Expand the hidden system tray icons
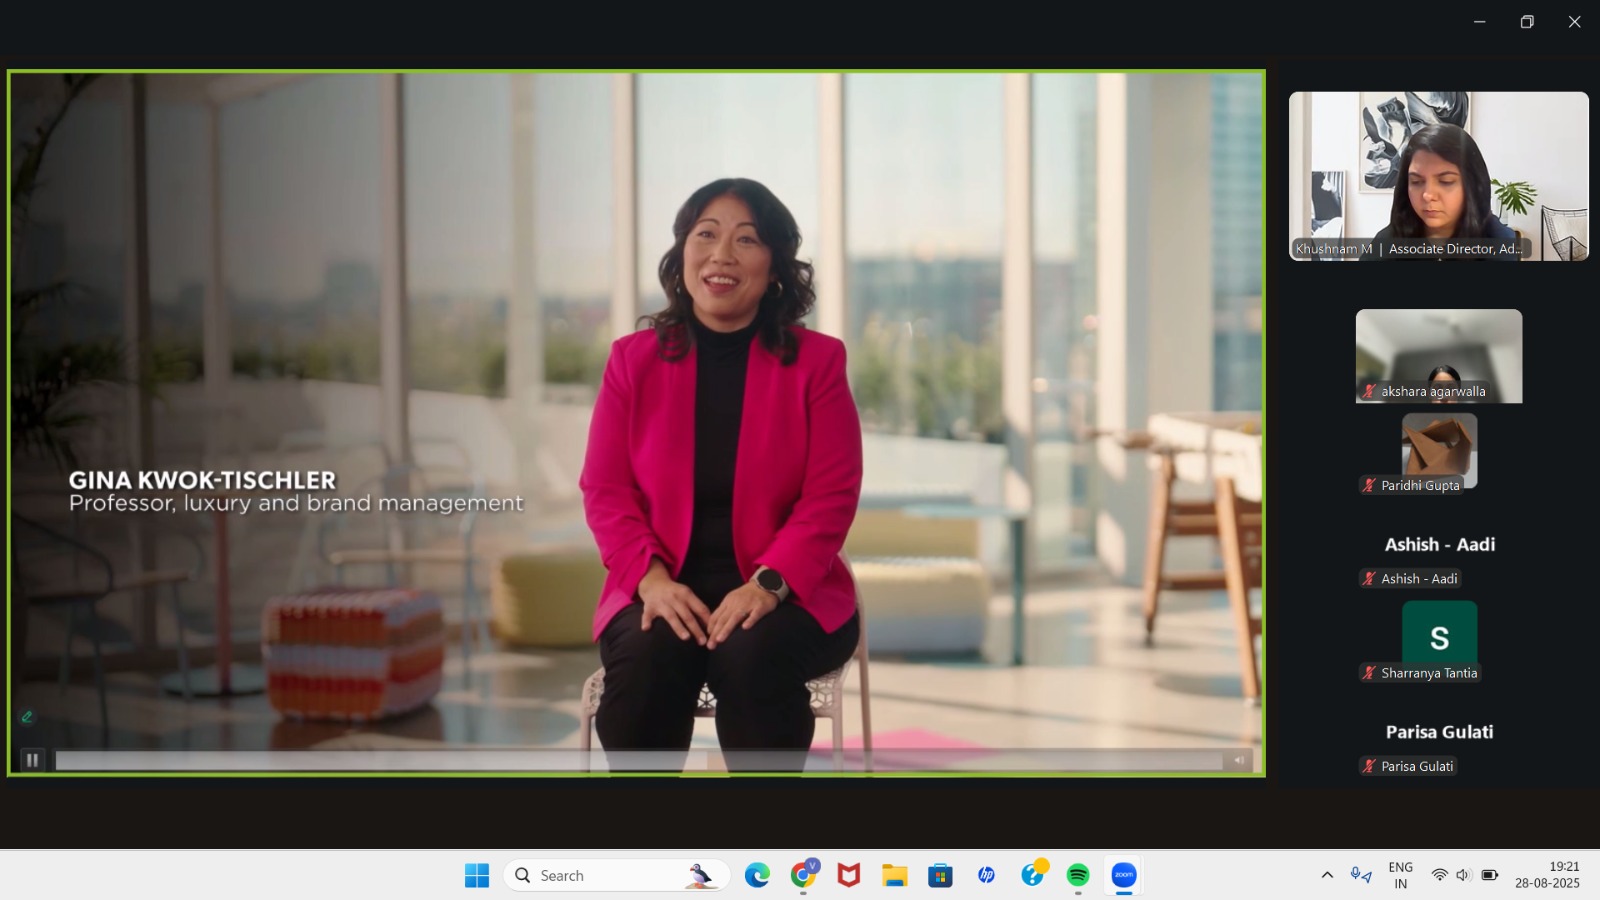 coord(1327,876)
